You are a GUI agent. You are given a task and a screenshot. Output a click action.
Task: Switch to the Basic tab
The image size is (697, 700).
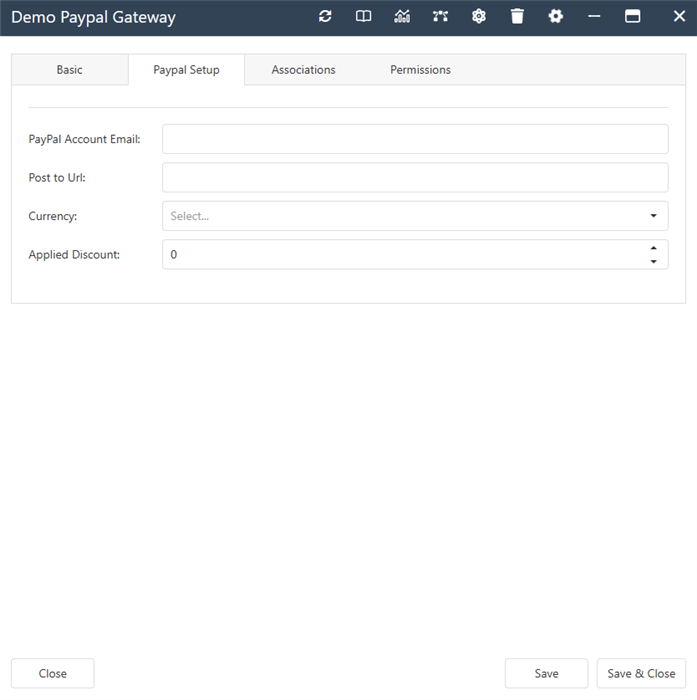coord(70,70)
